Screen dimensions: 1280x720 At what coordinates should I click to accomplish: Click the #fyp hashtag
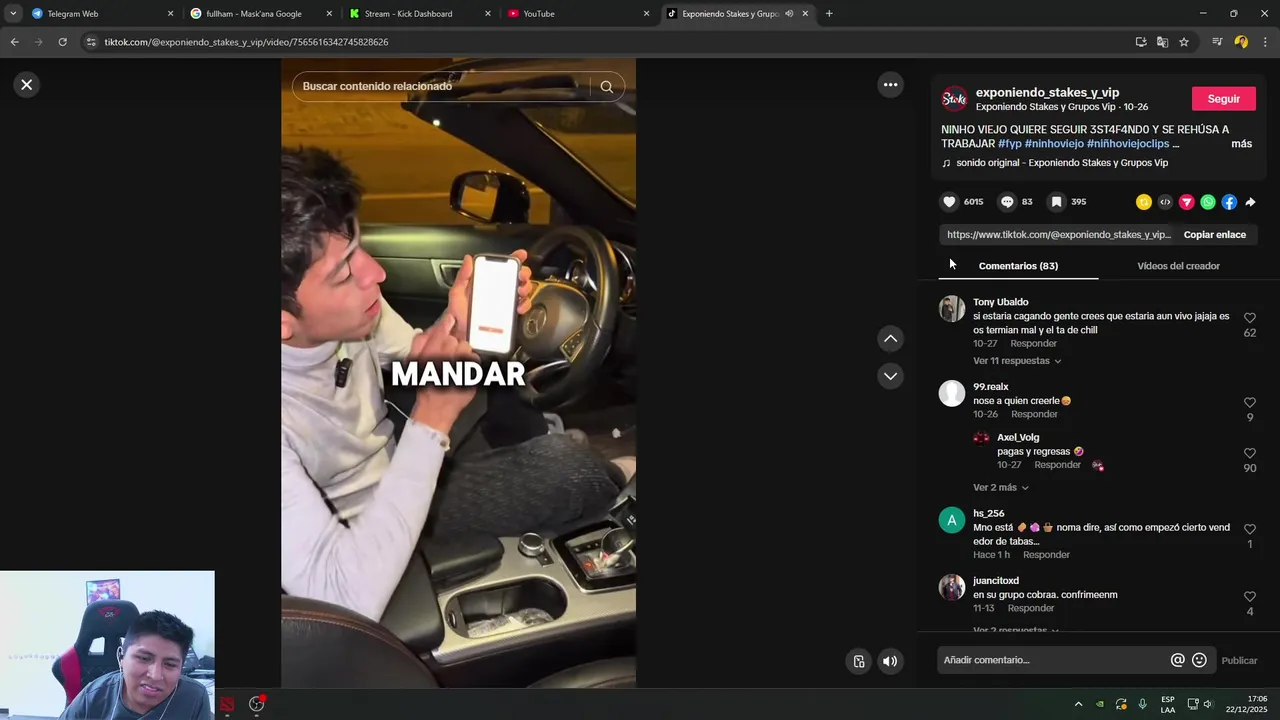tap(1009, 144)
